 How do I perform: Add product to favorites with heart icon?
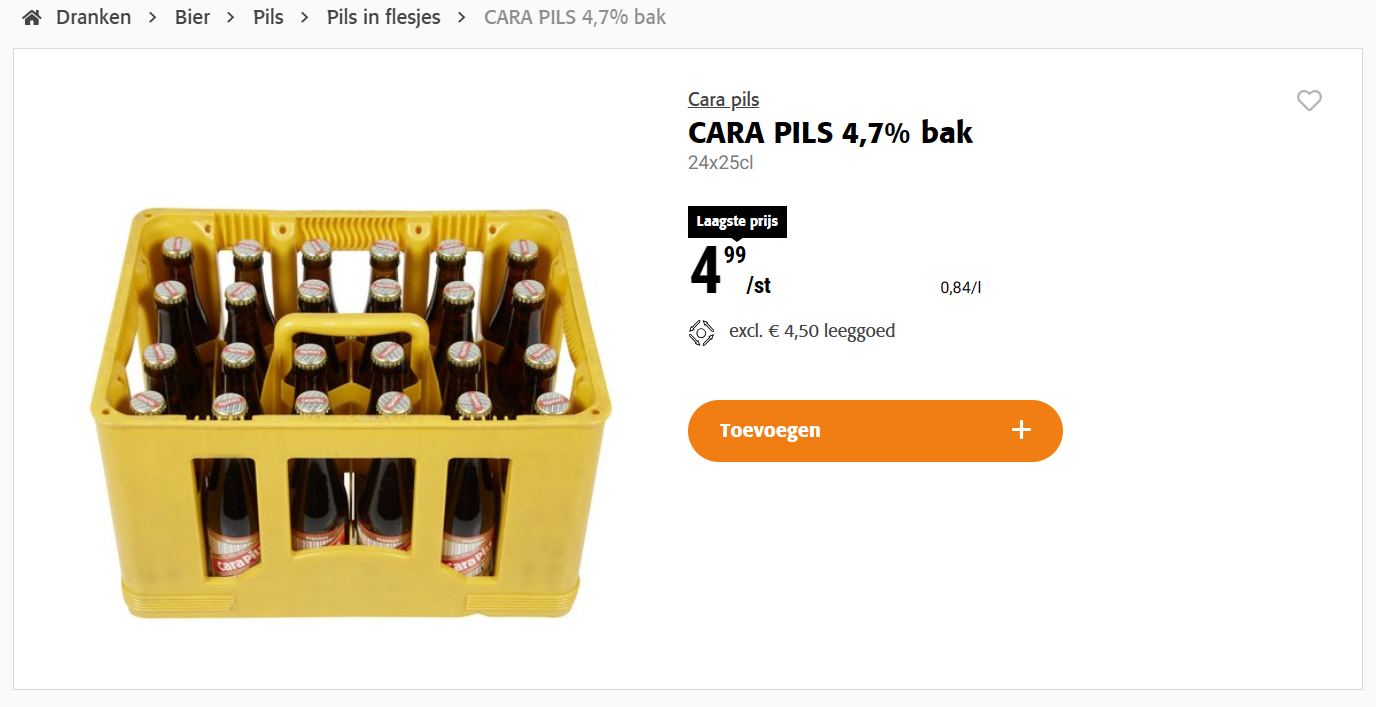point(1309,100)
